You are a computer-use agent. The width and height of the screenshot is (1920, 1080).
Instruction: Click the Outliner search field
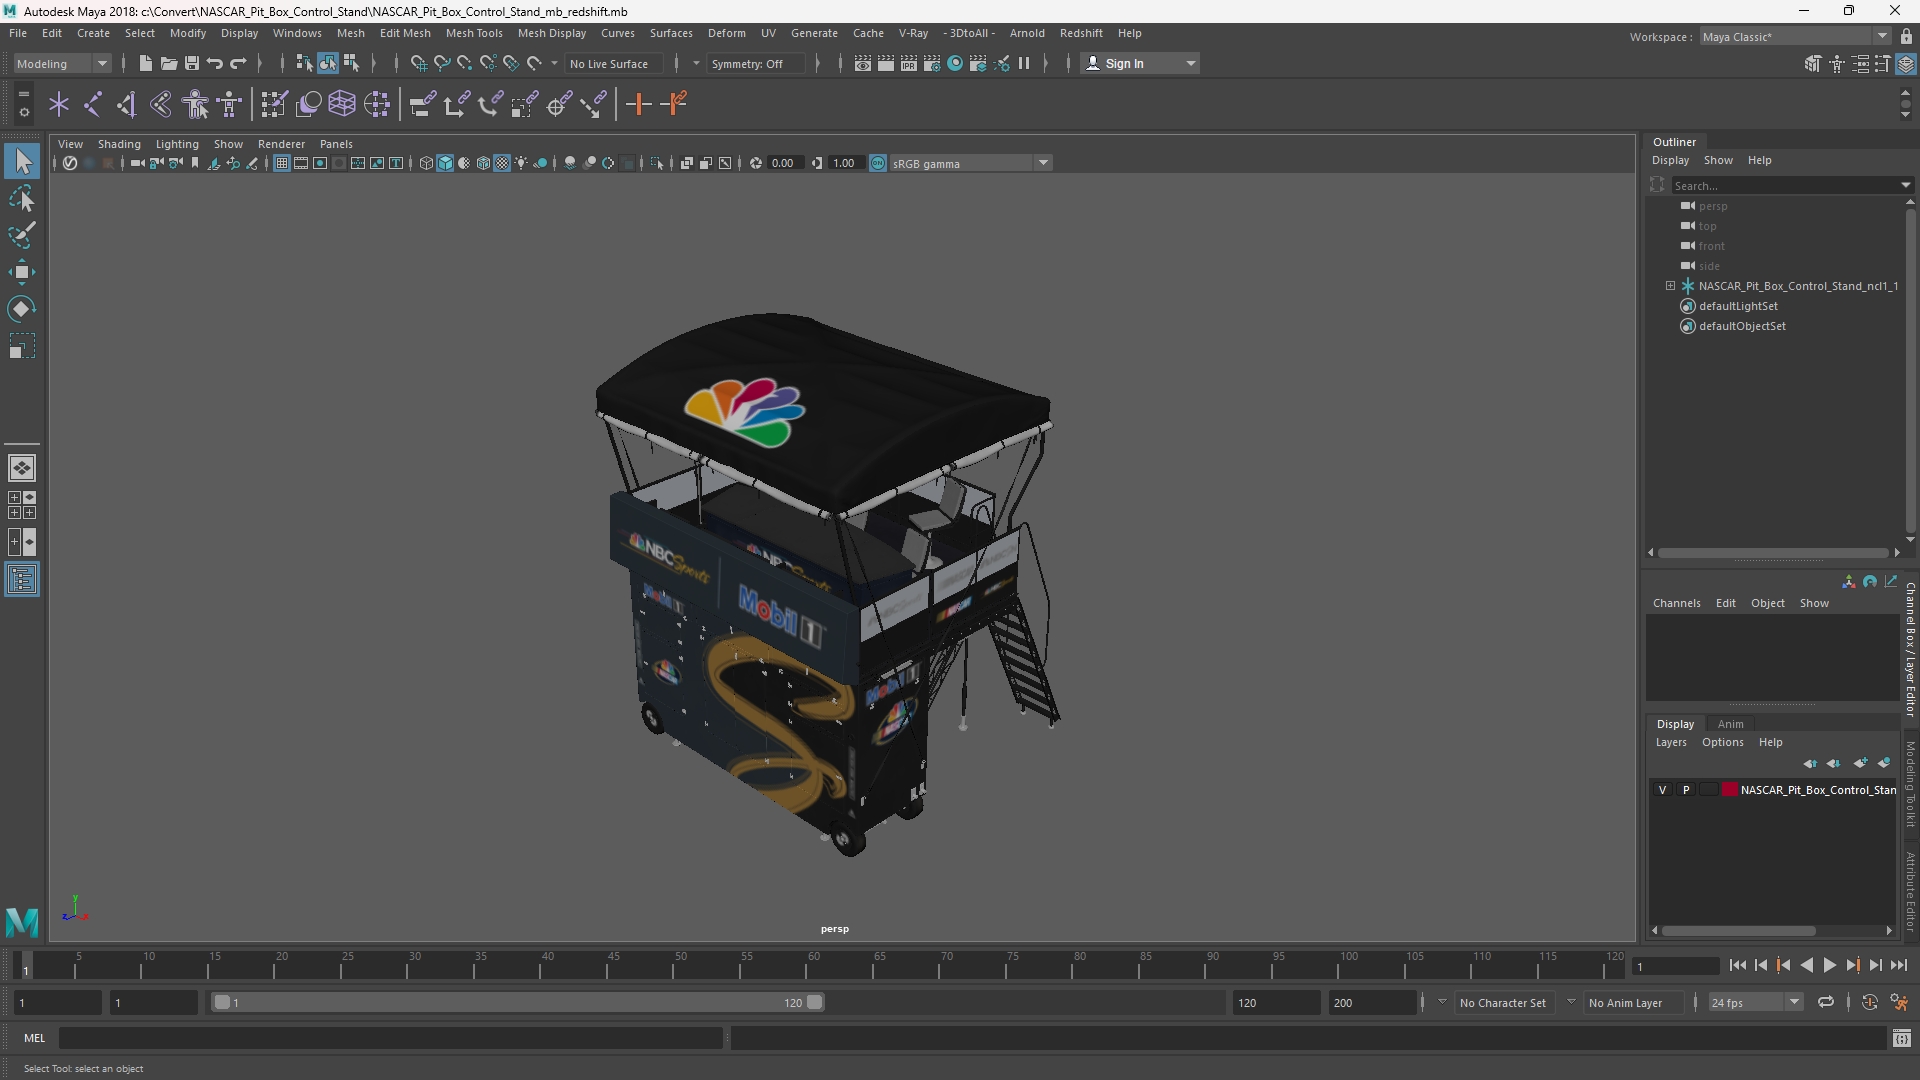point(1785,185)
